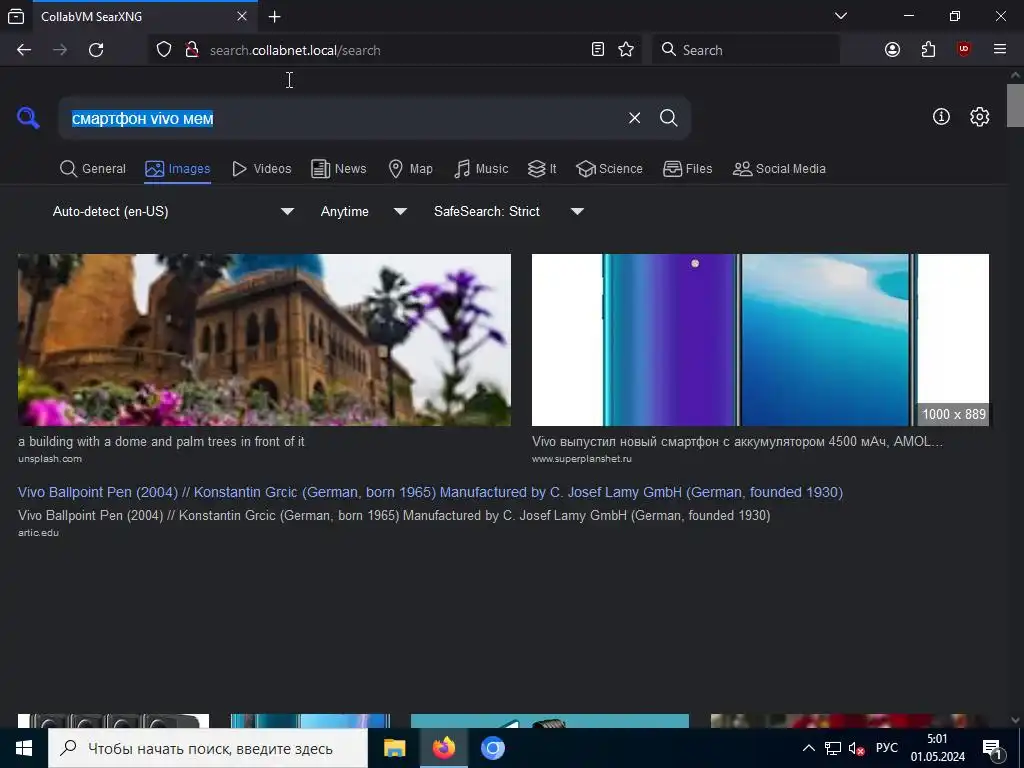Open the extensions puzzle icon
The image size is (1024, 768).
(x=928, y=50)
